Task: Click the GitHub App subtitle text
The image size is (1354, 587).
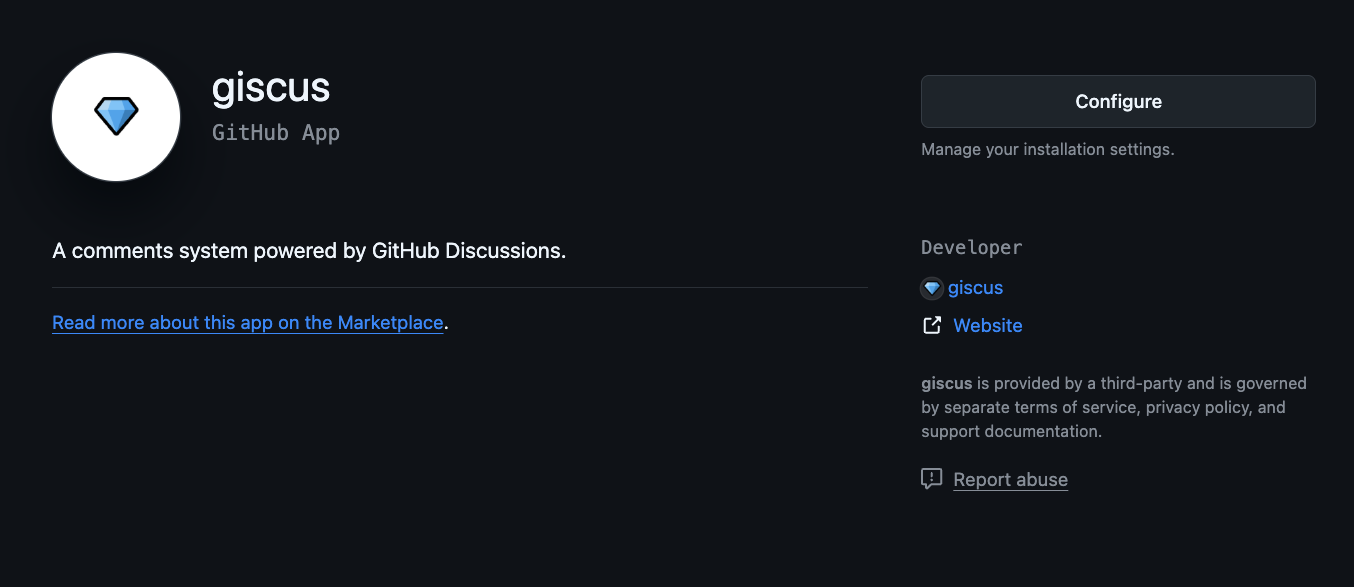Action: [276, 132]
